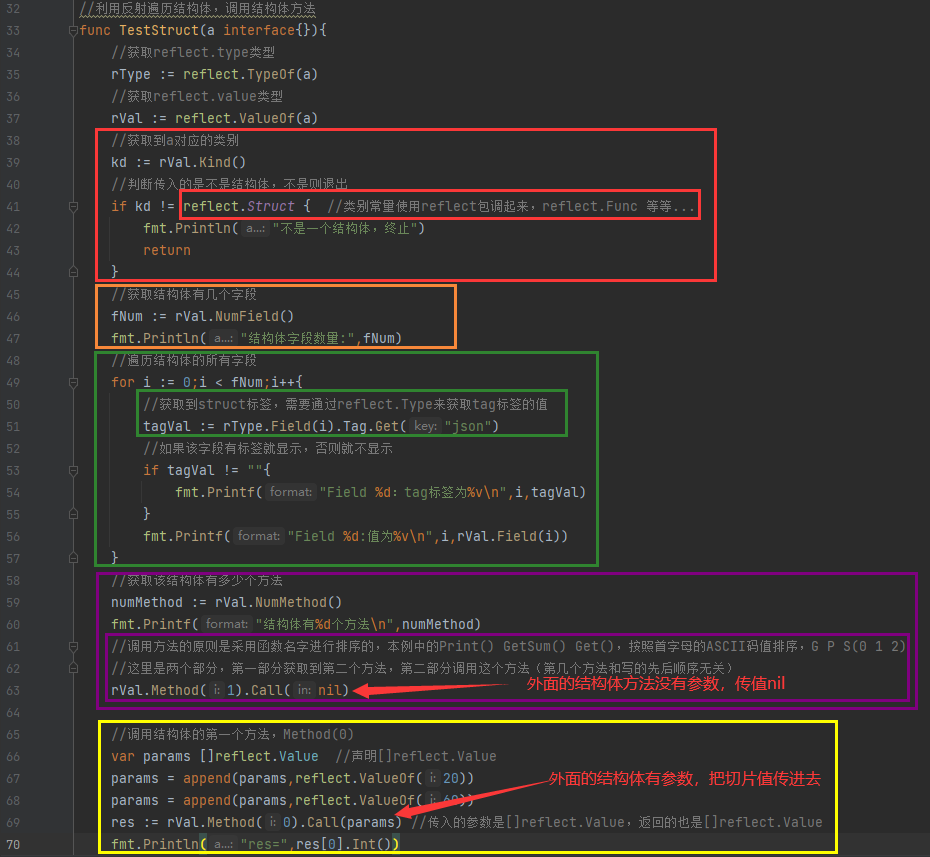
Task: Click comment '//遍历结构体的所有字段' on line 48
Action: 184,360
